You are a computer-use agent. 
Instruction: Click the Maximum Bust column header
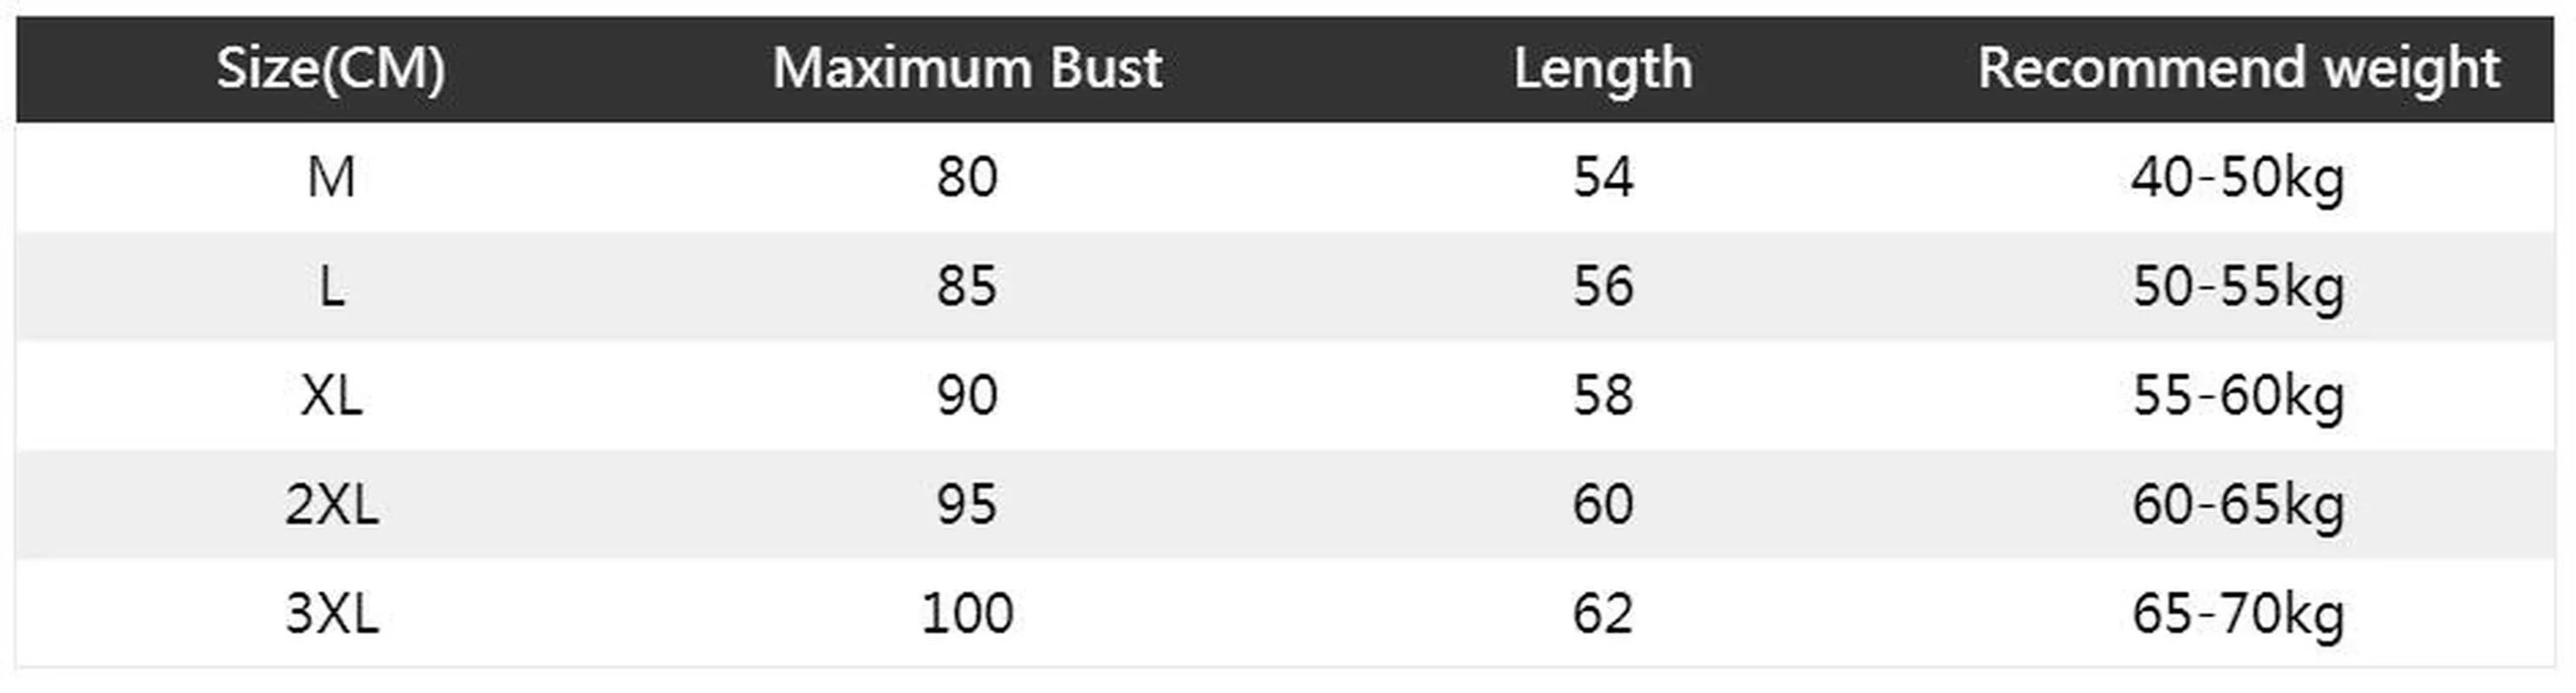(x=967, y=69)
